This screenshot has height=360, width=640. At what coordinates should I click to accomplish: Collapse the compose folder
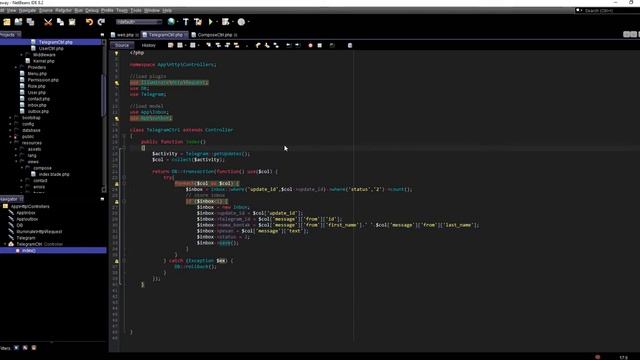click(x=22, y=168)
